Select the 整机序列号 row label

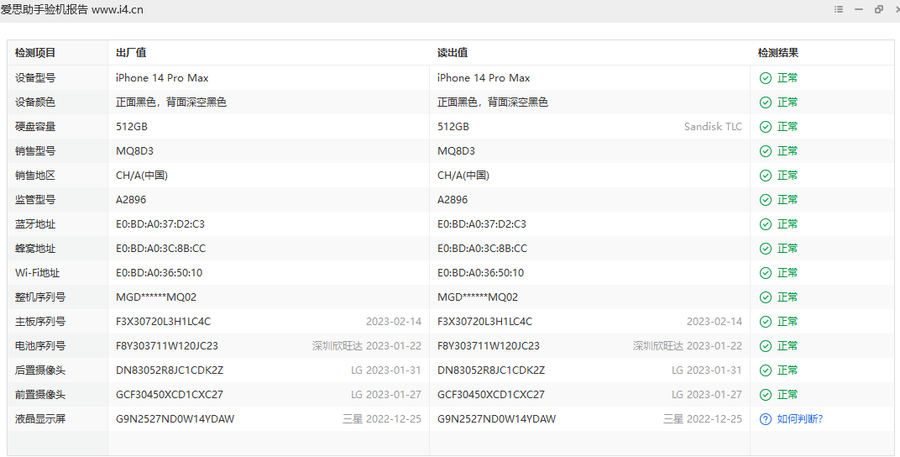point(40,297)
